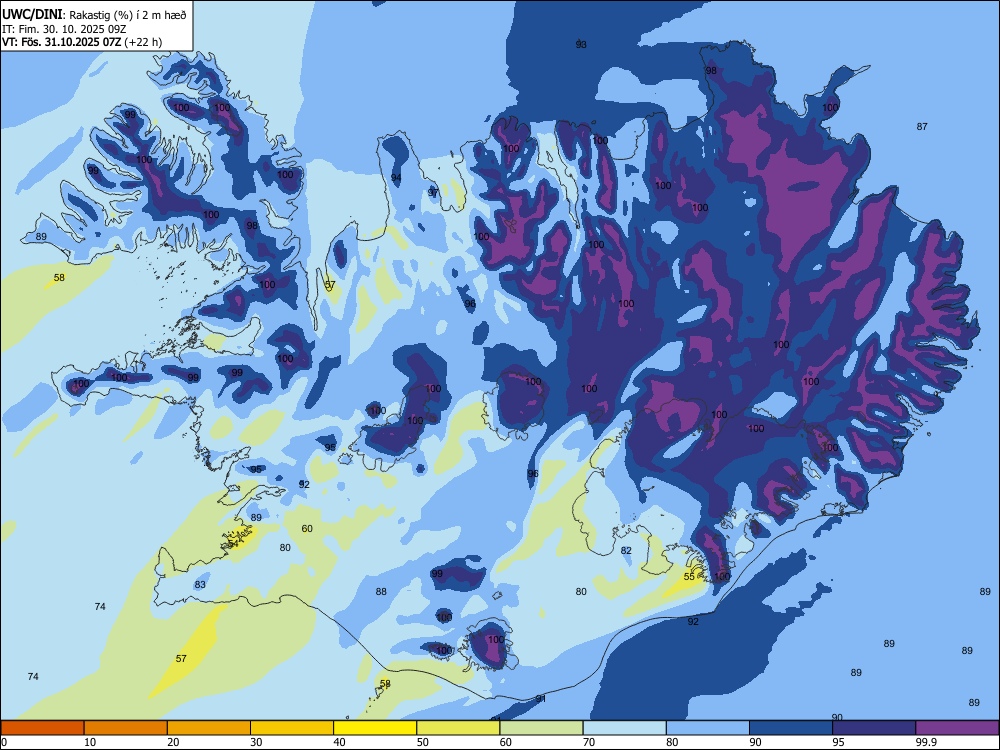Screen dimensions: 1000x750
Task: Click the 94 humidity value on the map
Action: pyautogui.click(x=396, y=177)
